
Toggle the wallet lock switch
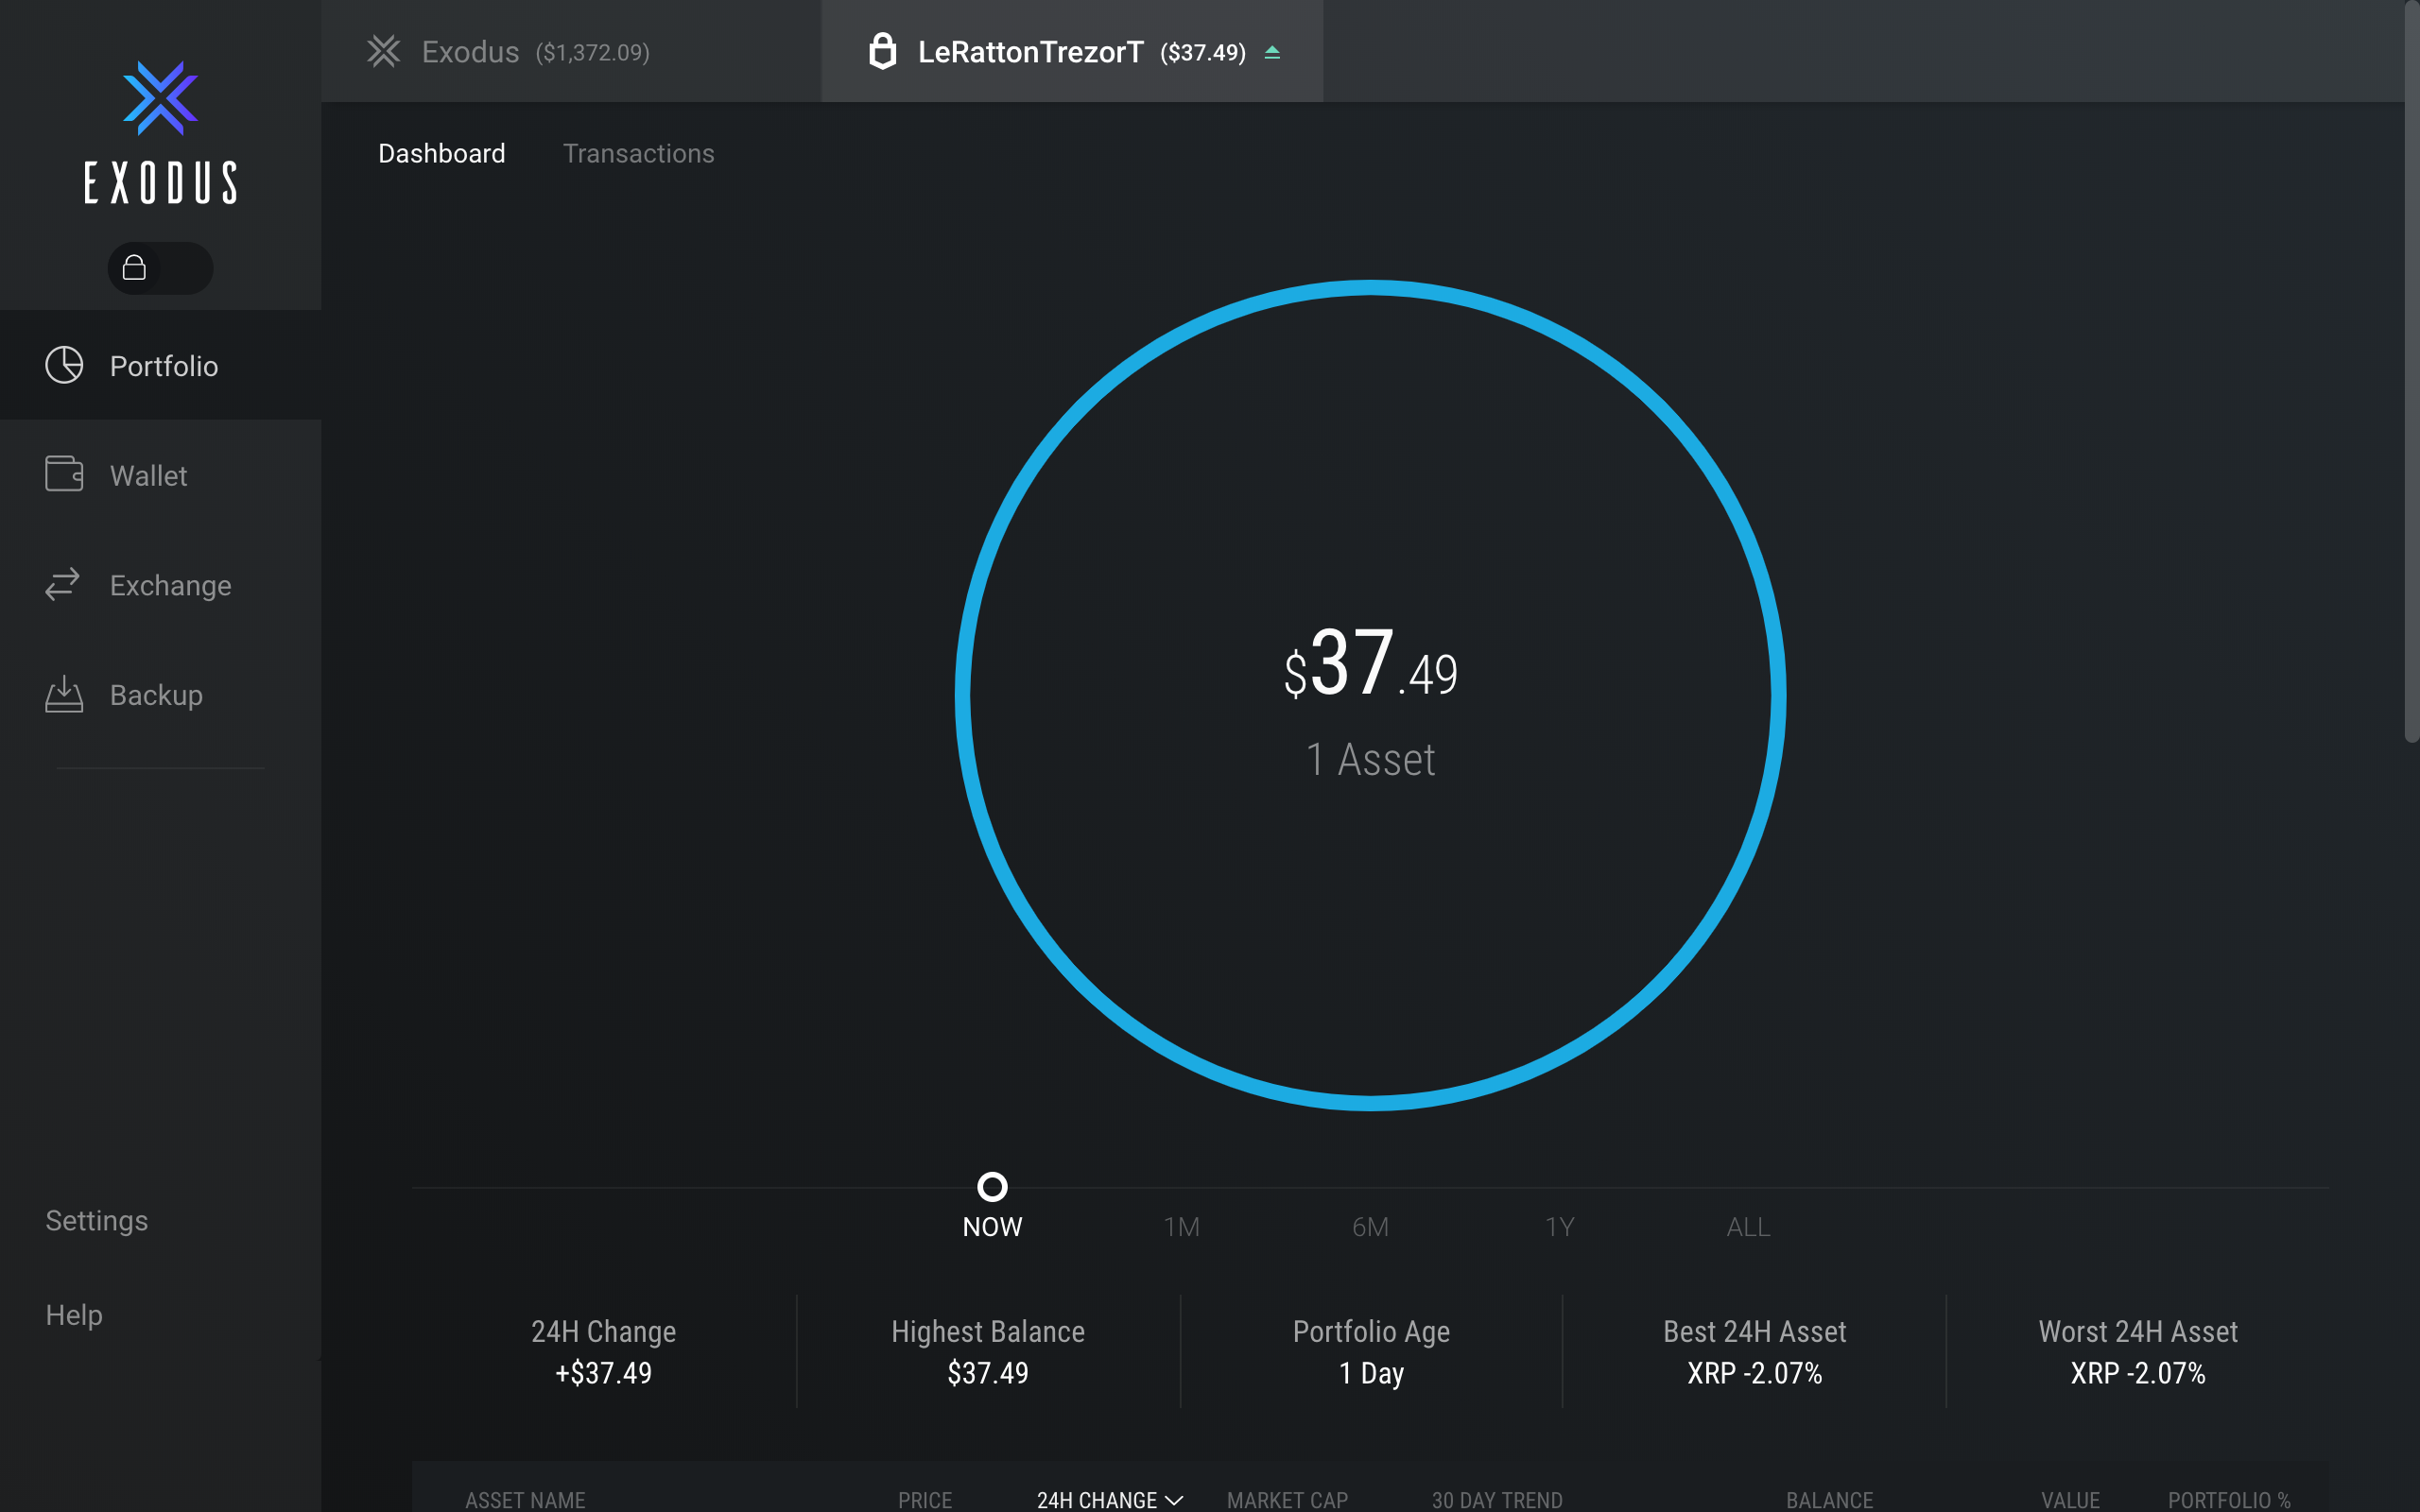(x=160, y=267)
